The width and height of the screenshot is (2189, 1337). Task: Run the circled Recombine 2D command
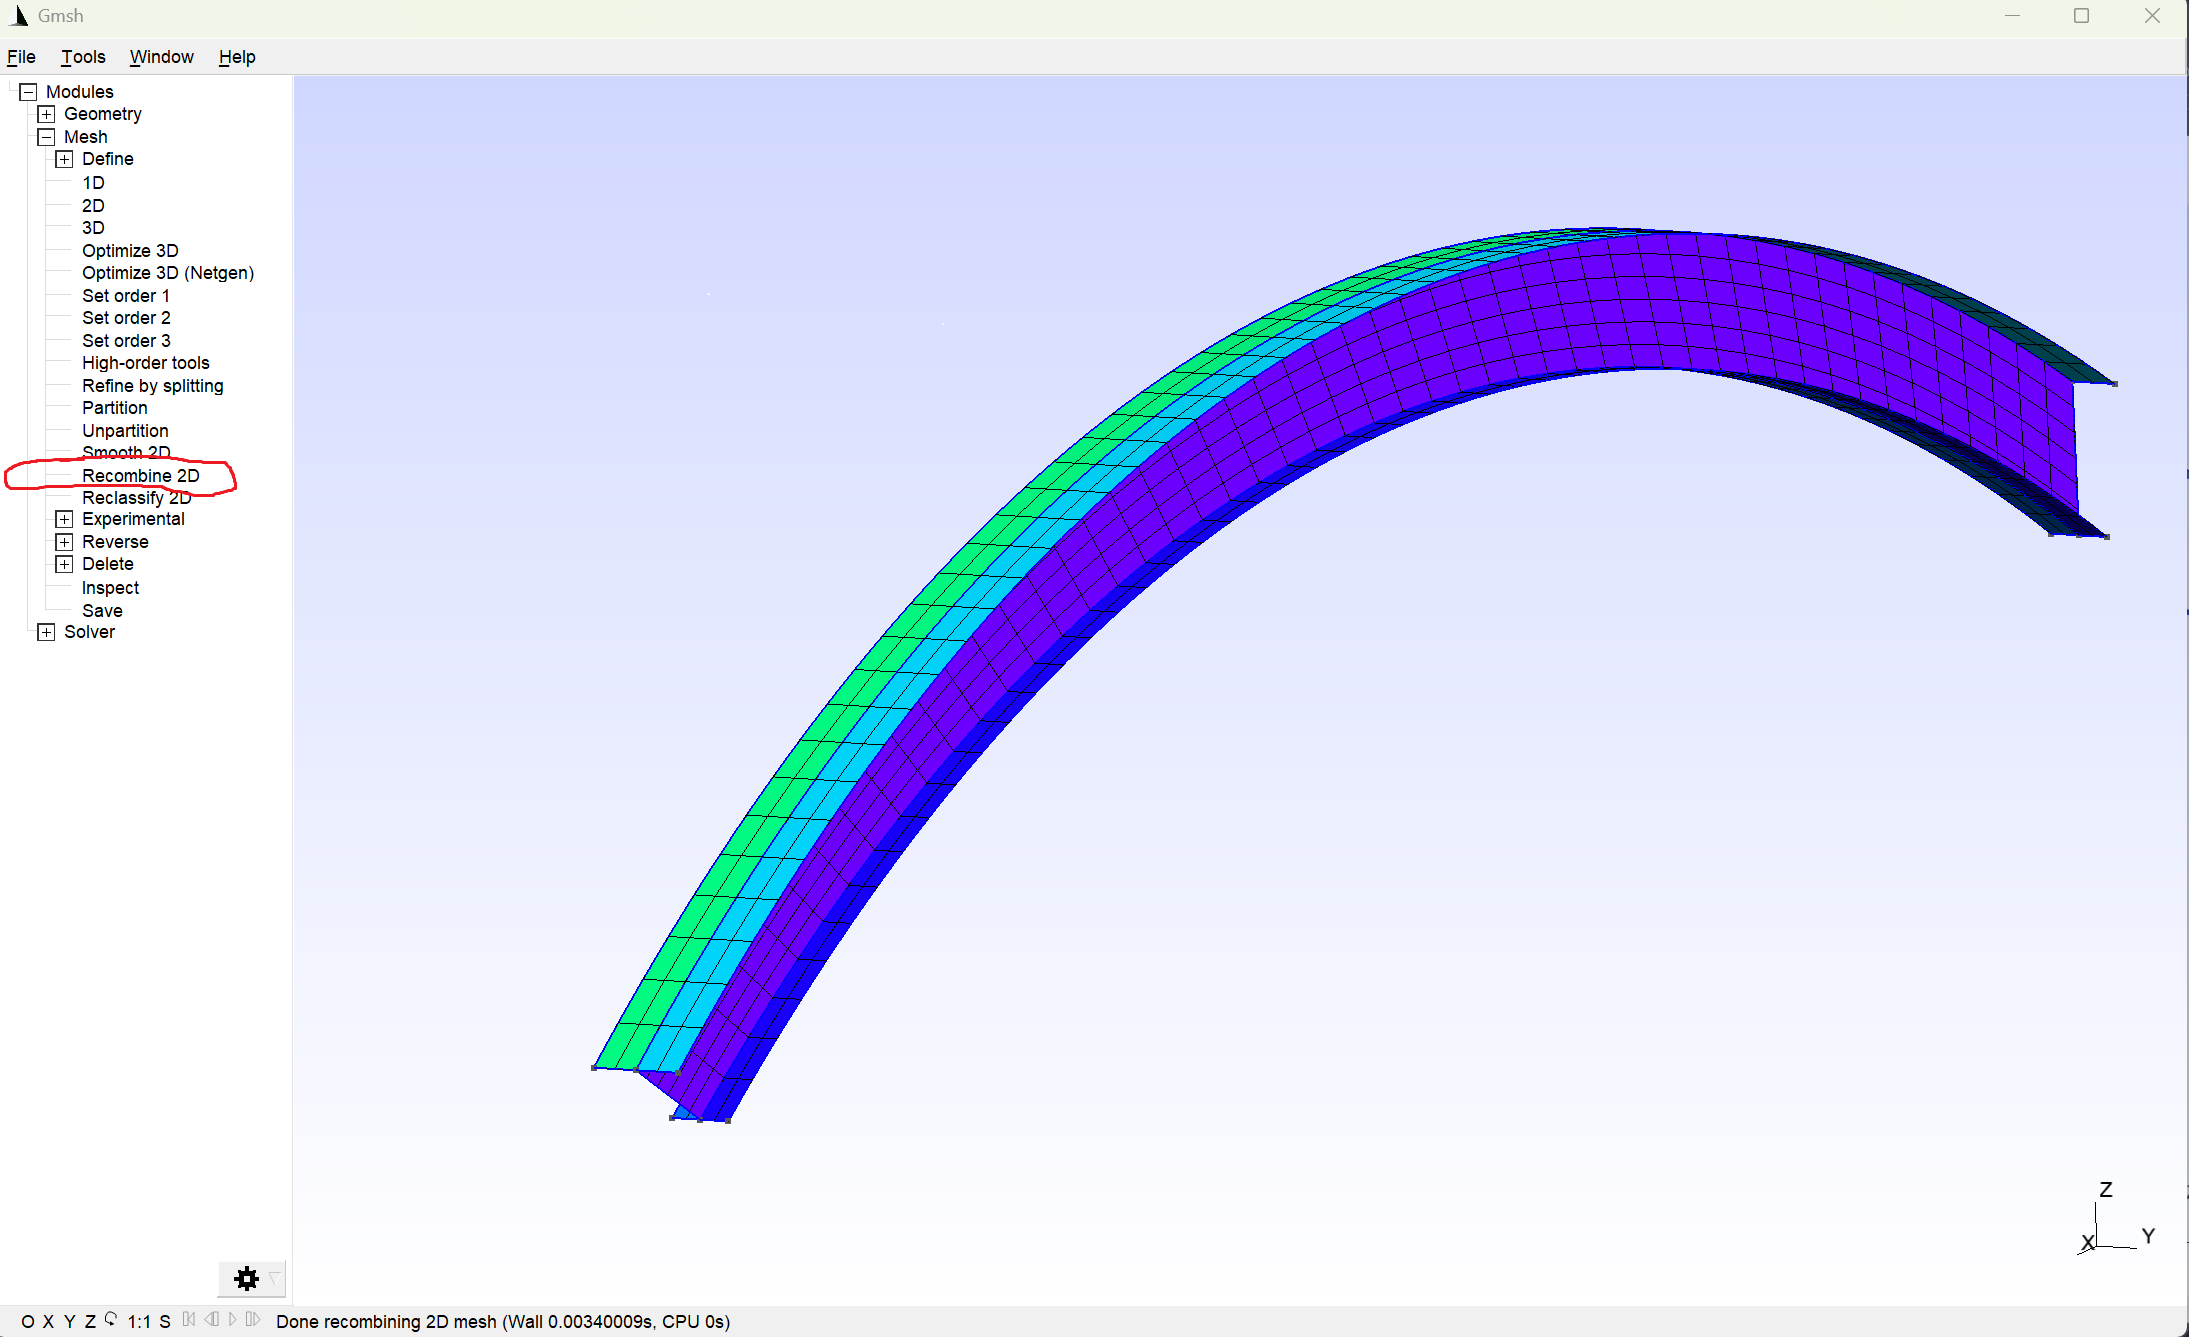[140, 476]
